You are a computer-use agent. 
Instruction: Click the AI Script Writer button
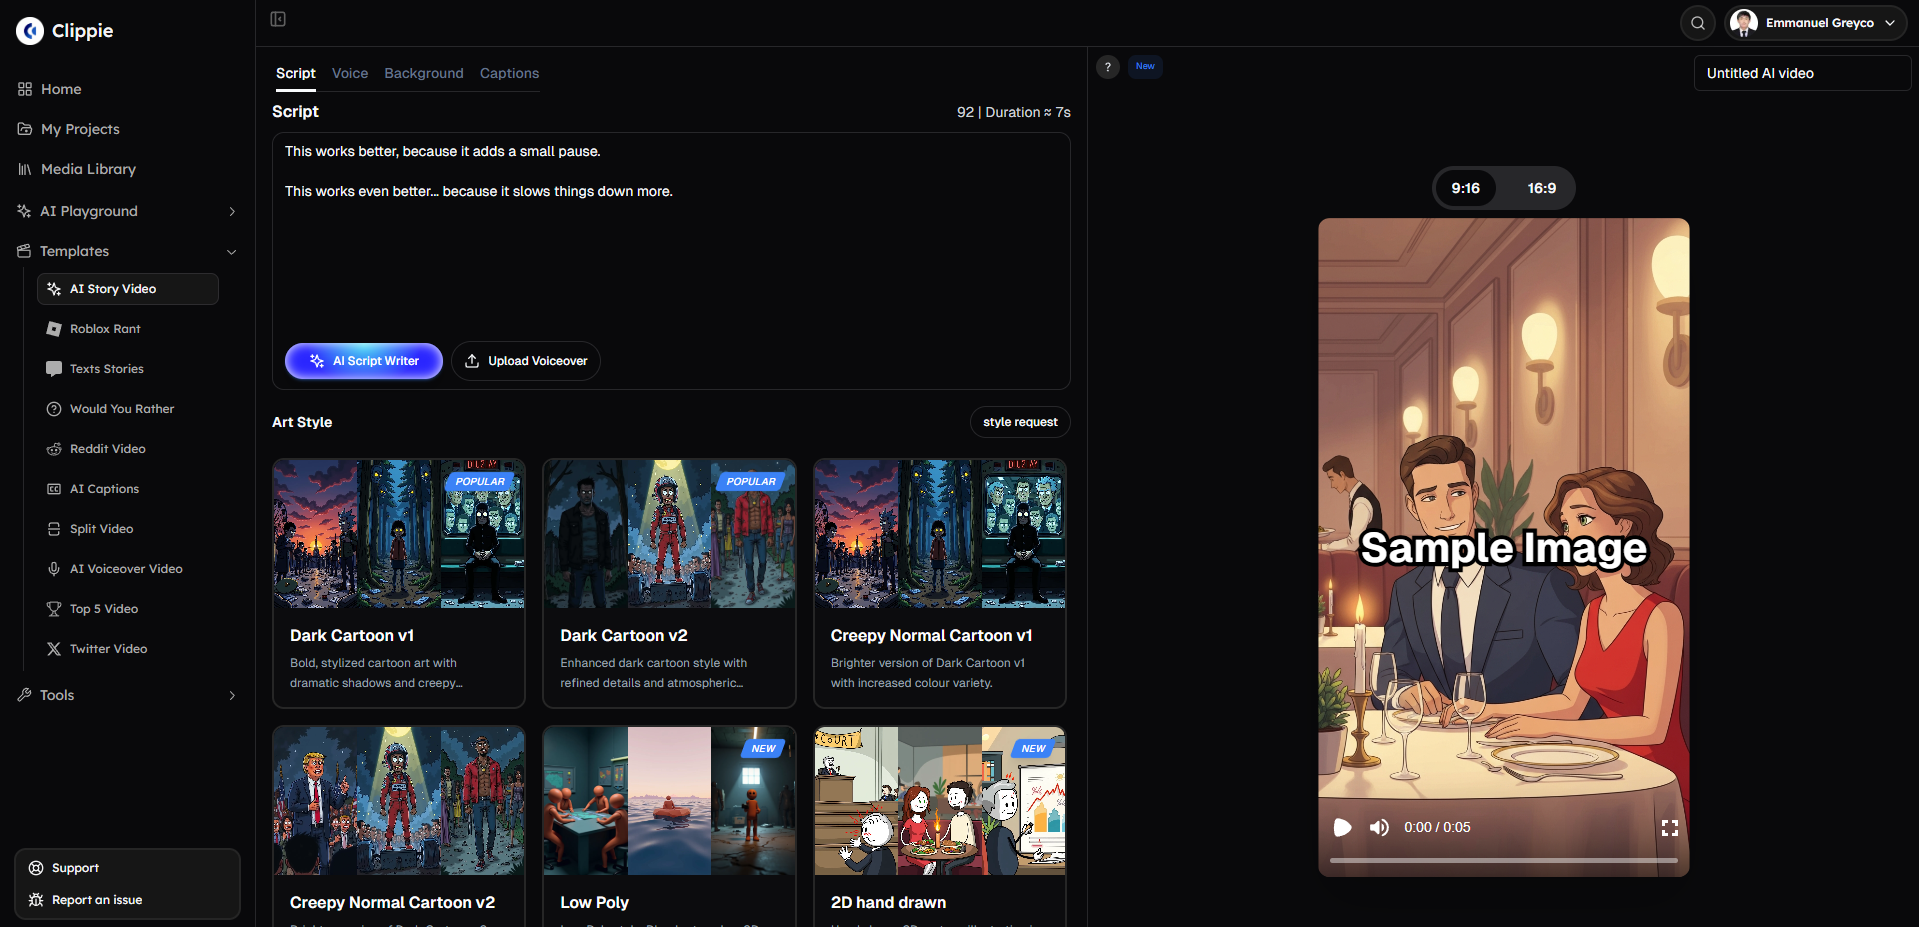coord(364,361)
